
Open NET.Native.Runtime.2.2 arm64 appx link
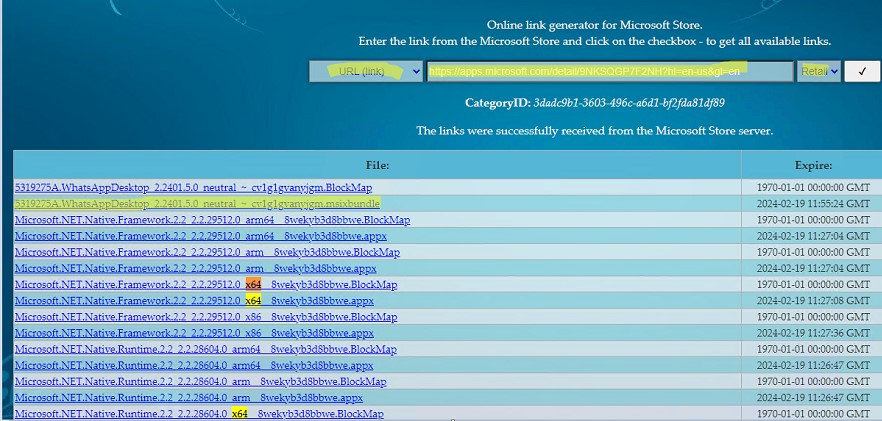(x=194, y=366)
